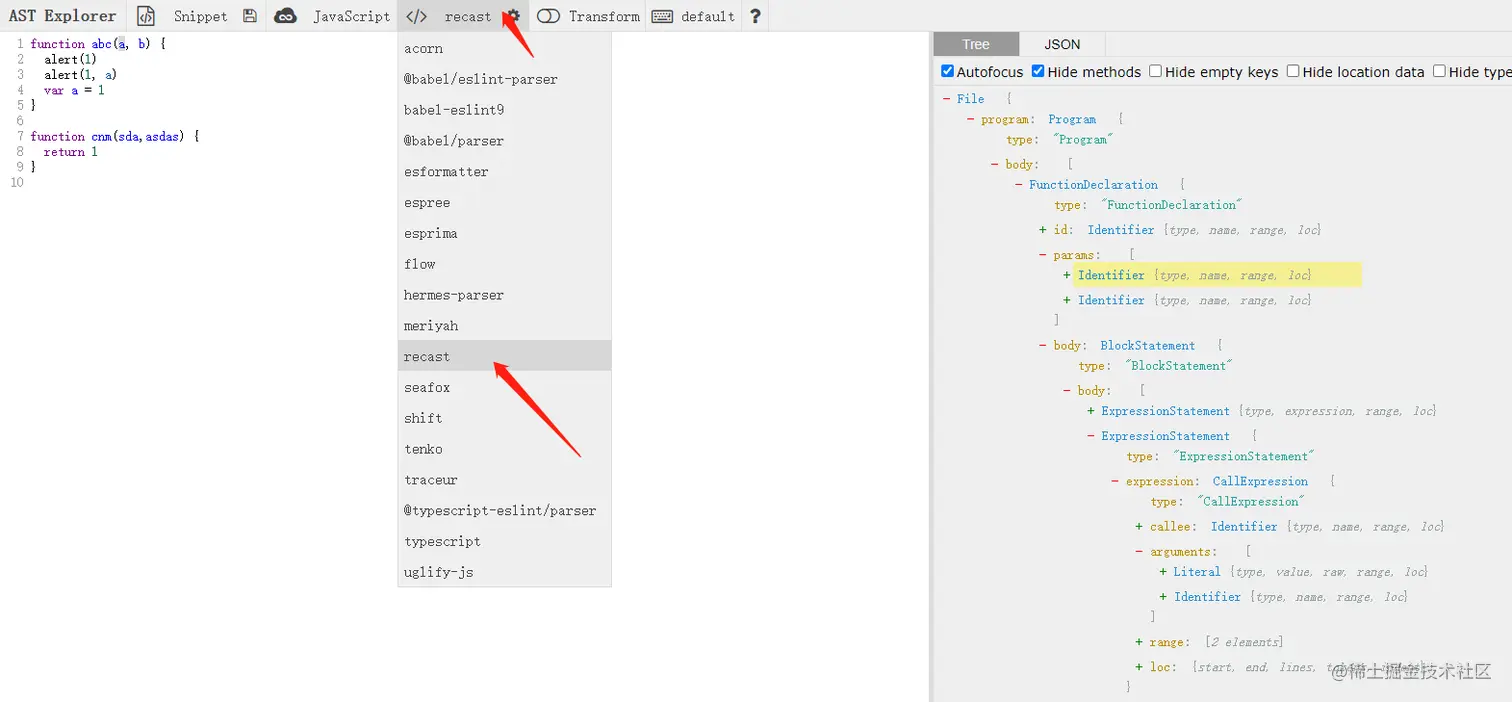Pick the typescript parser

tap(504, 541)
